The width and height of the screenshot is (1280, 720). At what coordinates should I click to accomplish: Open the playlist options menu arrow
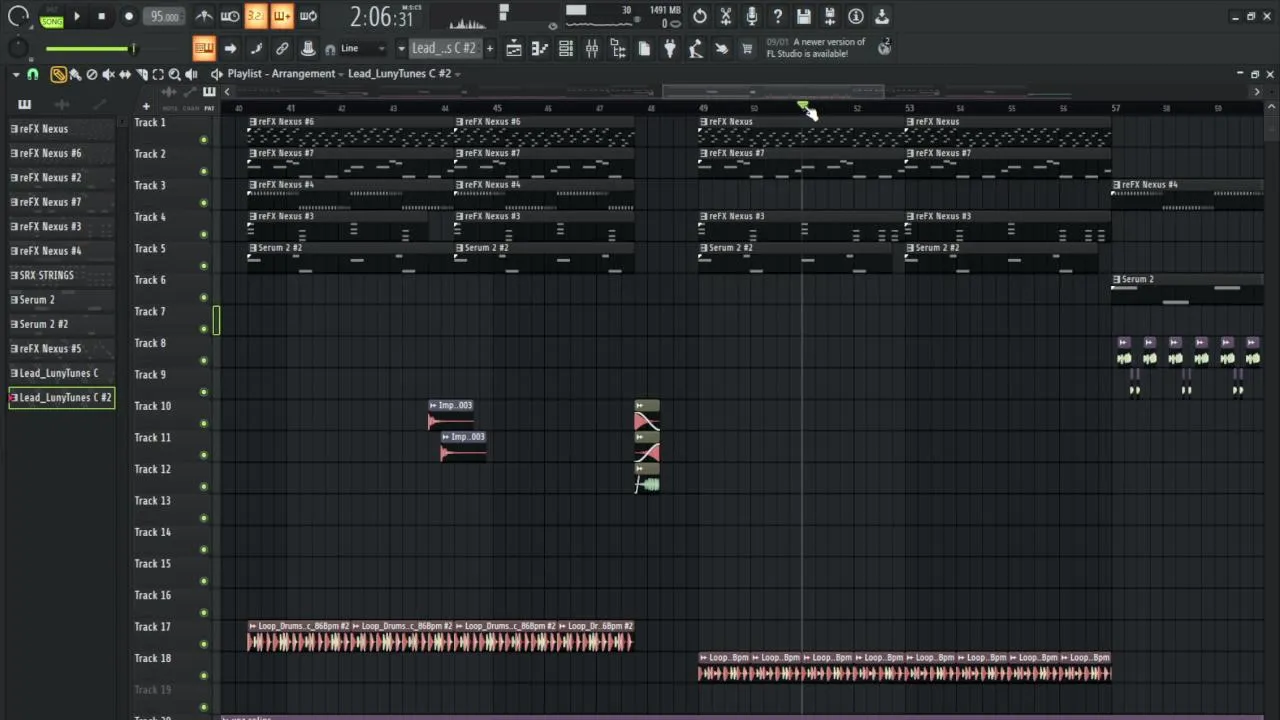15,74
